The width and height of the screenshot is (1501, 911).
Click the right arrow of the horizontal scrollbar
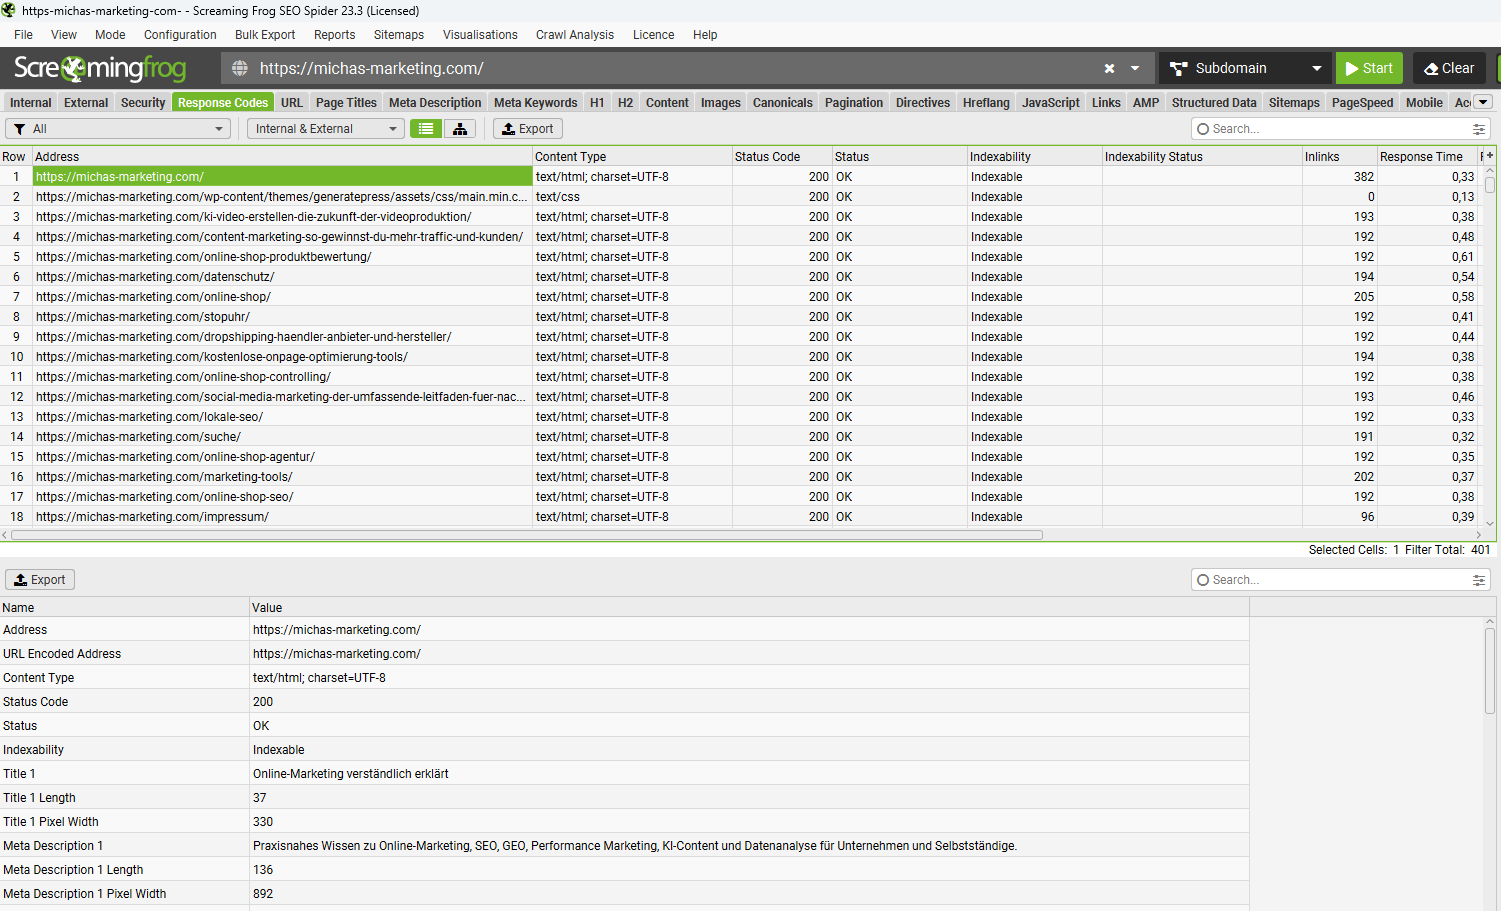click(x=1479, y=535)
